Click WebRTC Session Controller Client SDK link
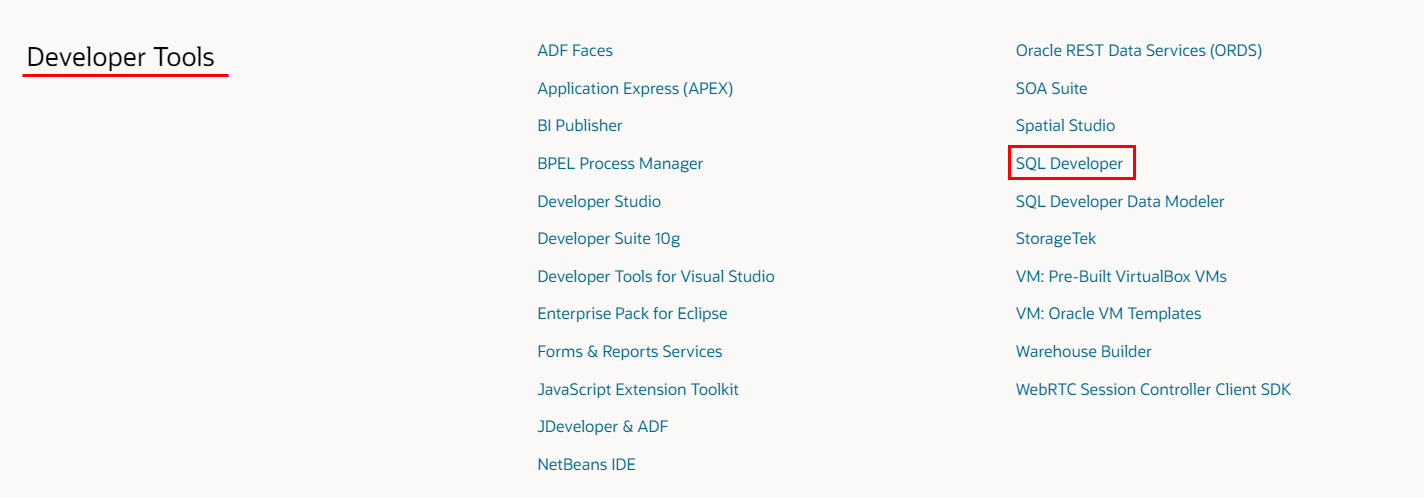 pyautogui.click(x=1154, y=389)
